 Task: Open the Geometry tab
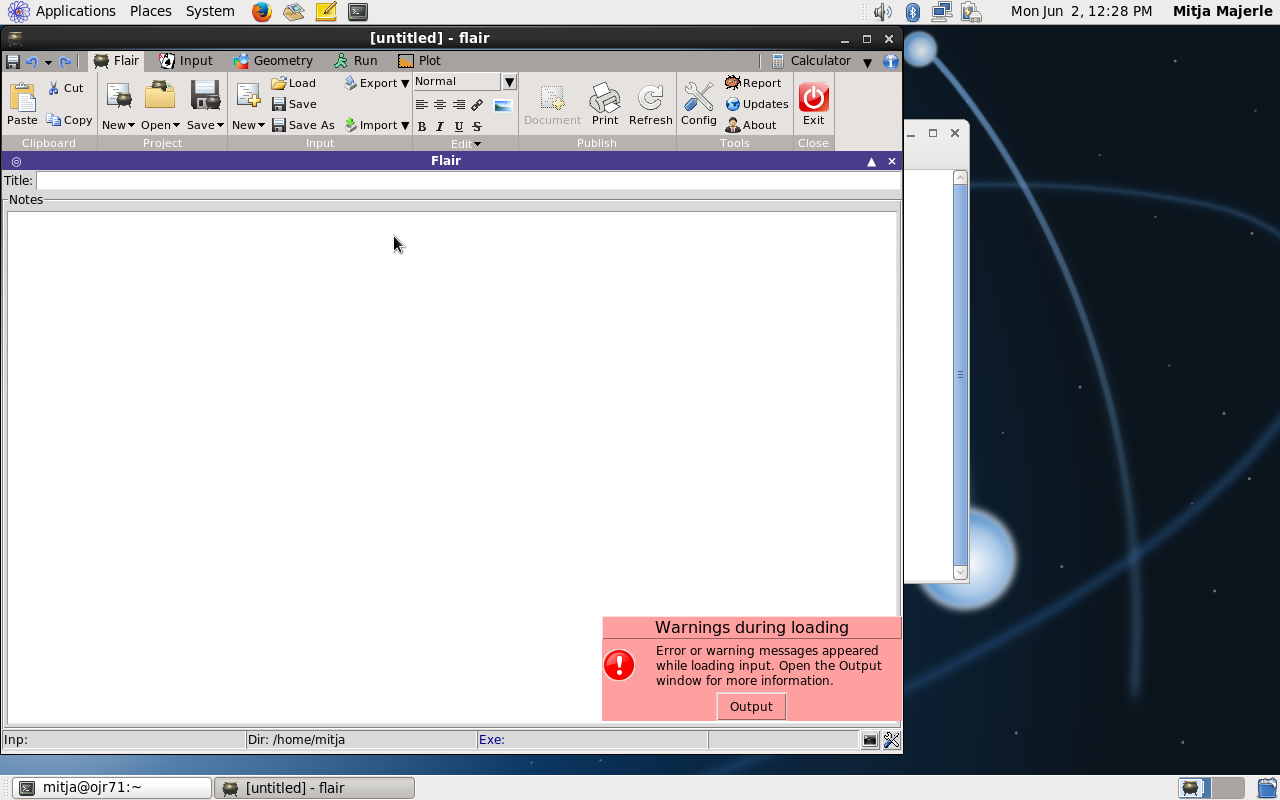pos(273,61)
